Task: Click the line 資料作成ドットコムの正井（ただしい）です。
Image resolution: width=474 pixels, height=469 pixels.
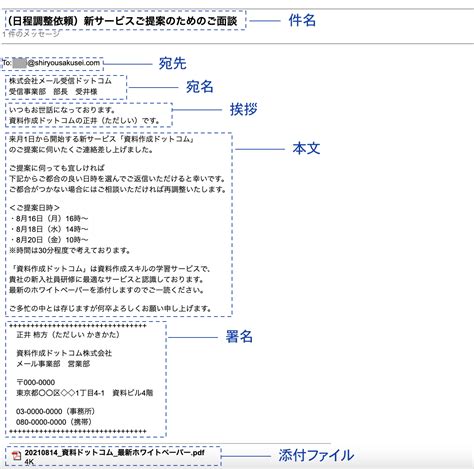Action: (x=84, y=121)
